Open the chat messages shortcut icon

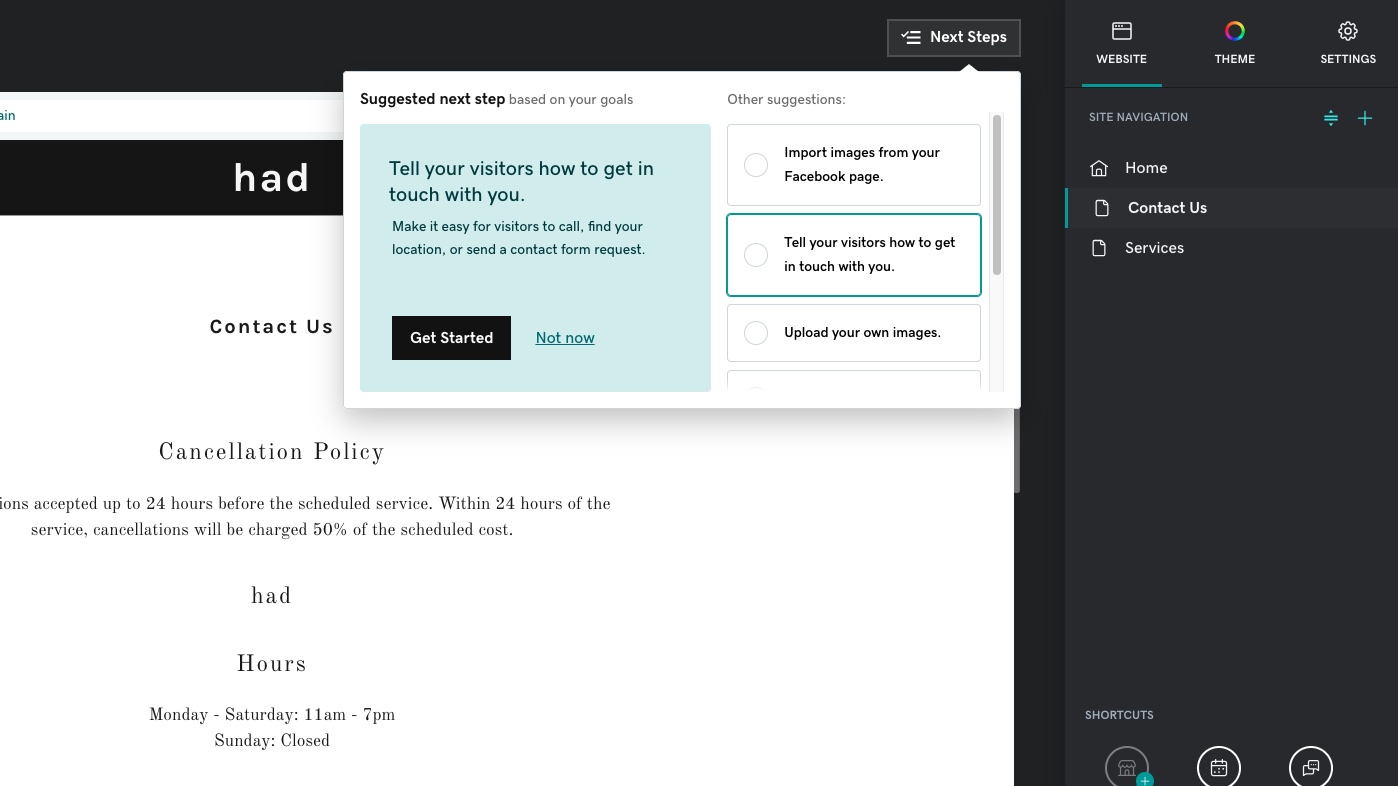(1311, 768)
